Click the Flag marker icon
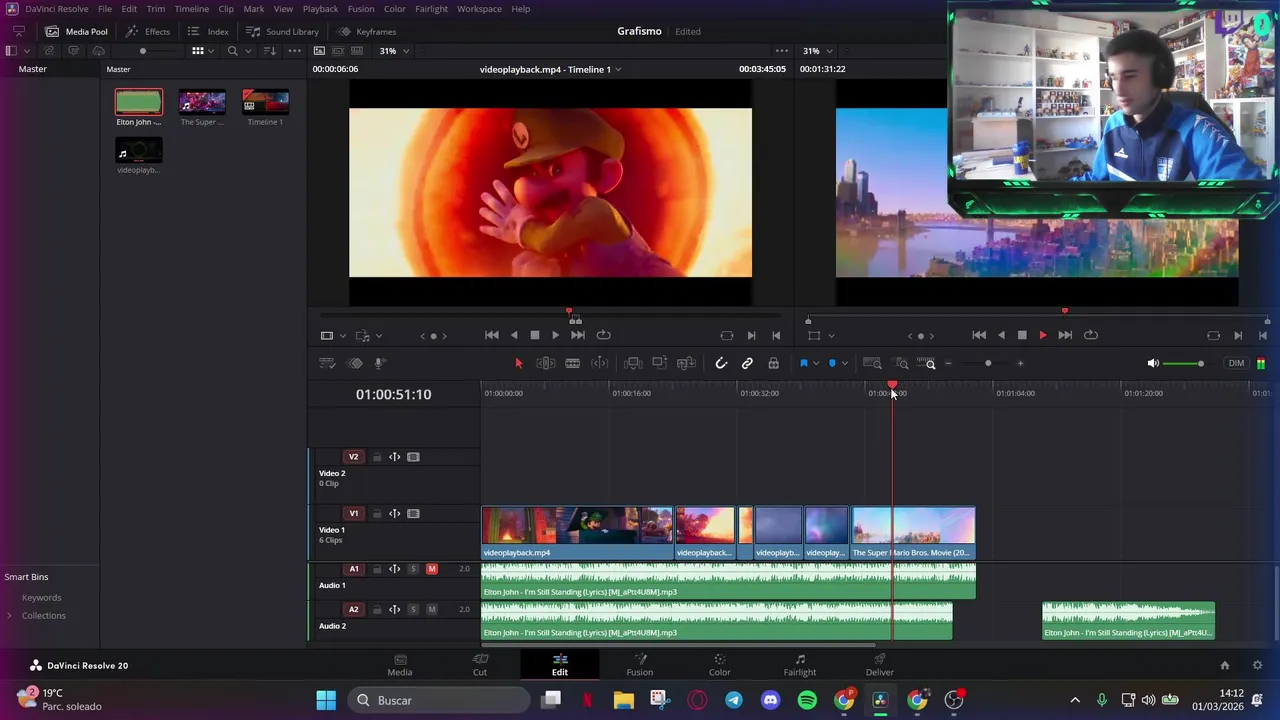The image size is (1280, 720). [804, 363]
